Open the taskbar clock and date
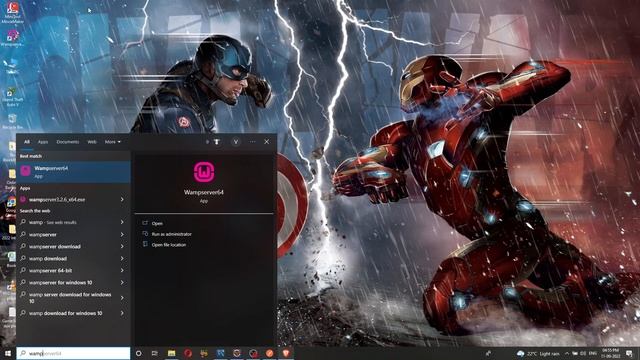640x360 pixels. pos(611,353)
